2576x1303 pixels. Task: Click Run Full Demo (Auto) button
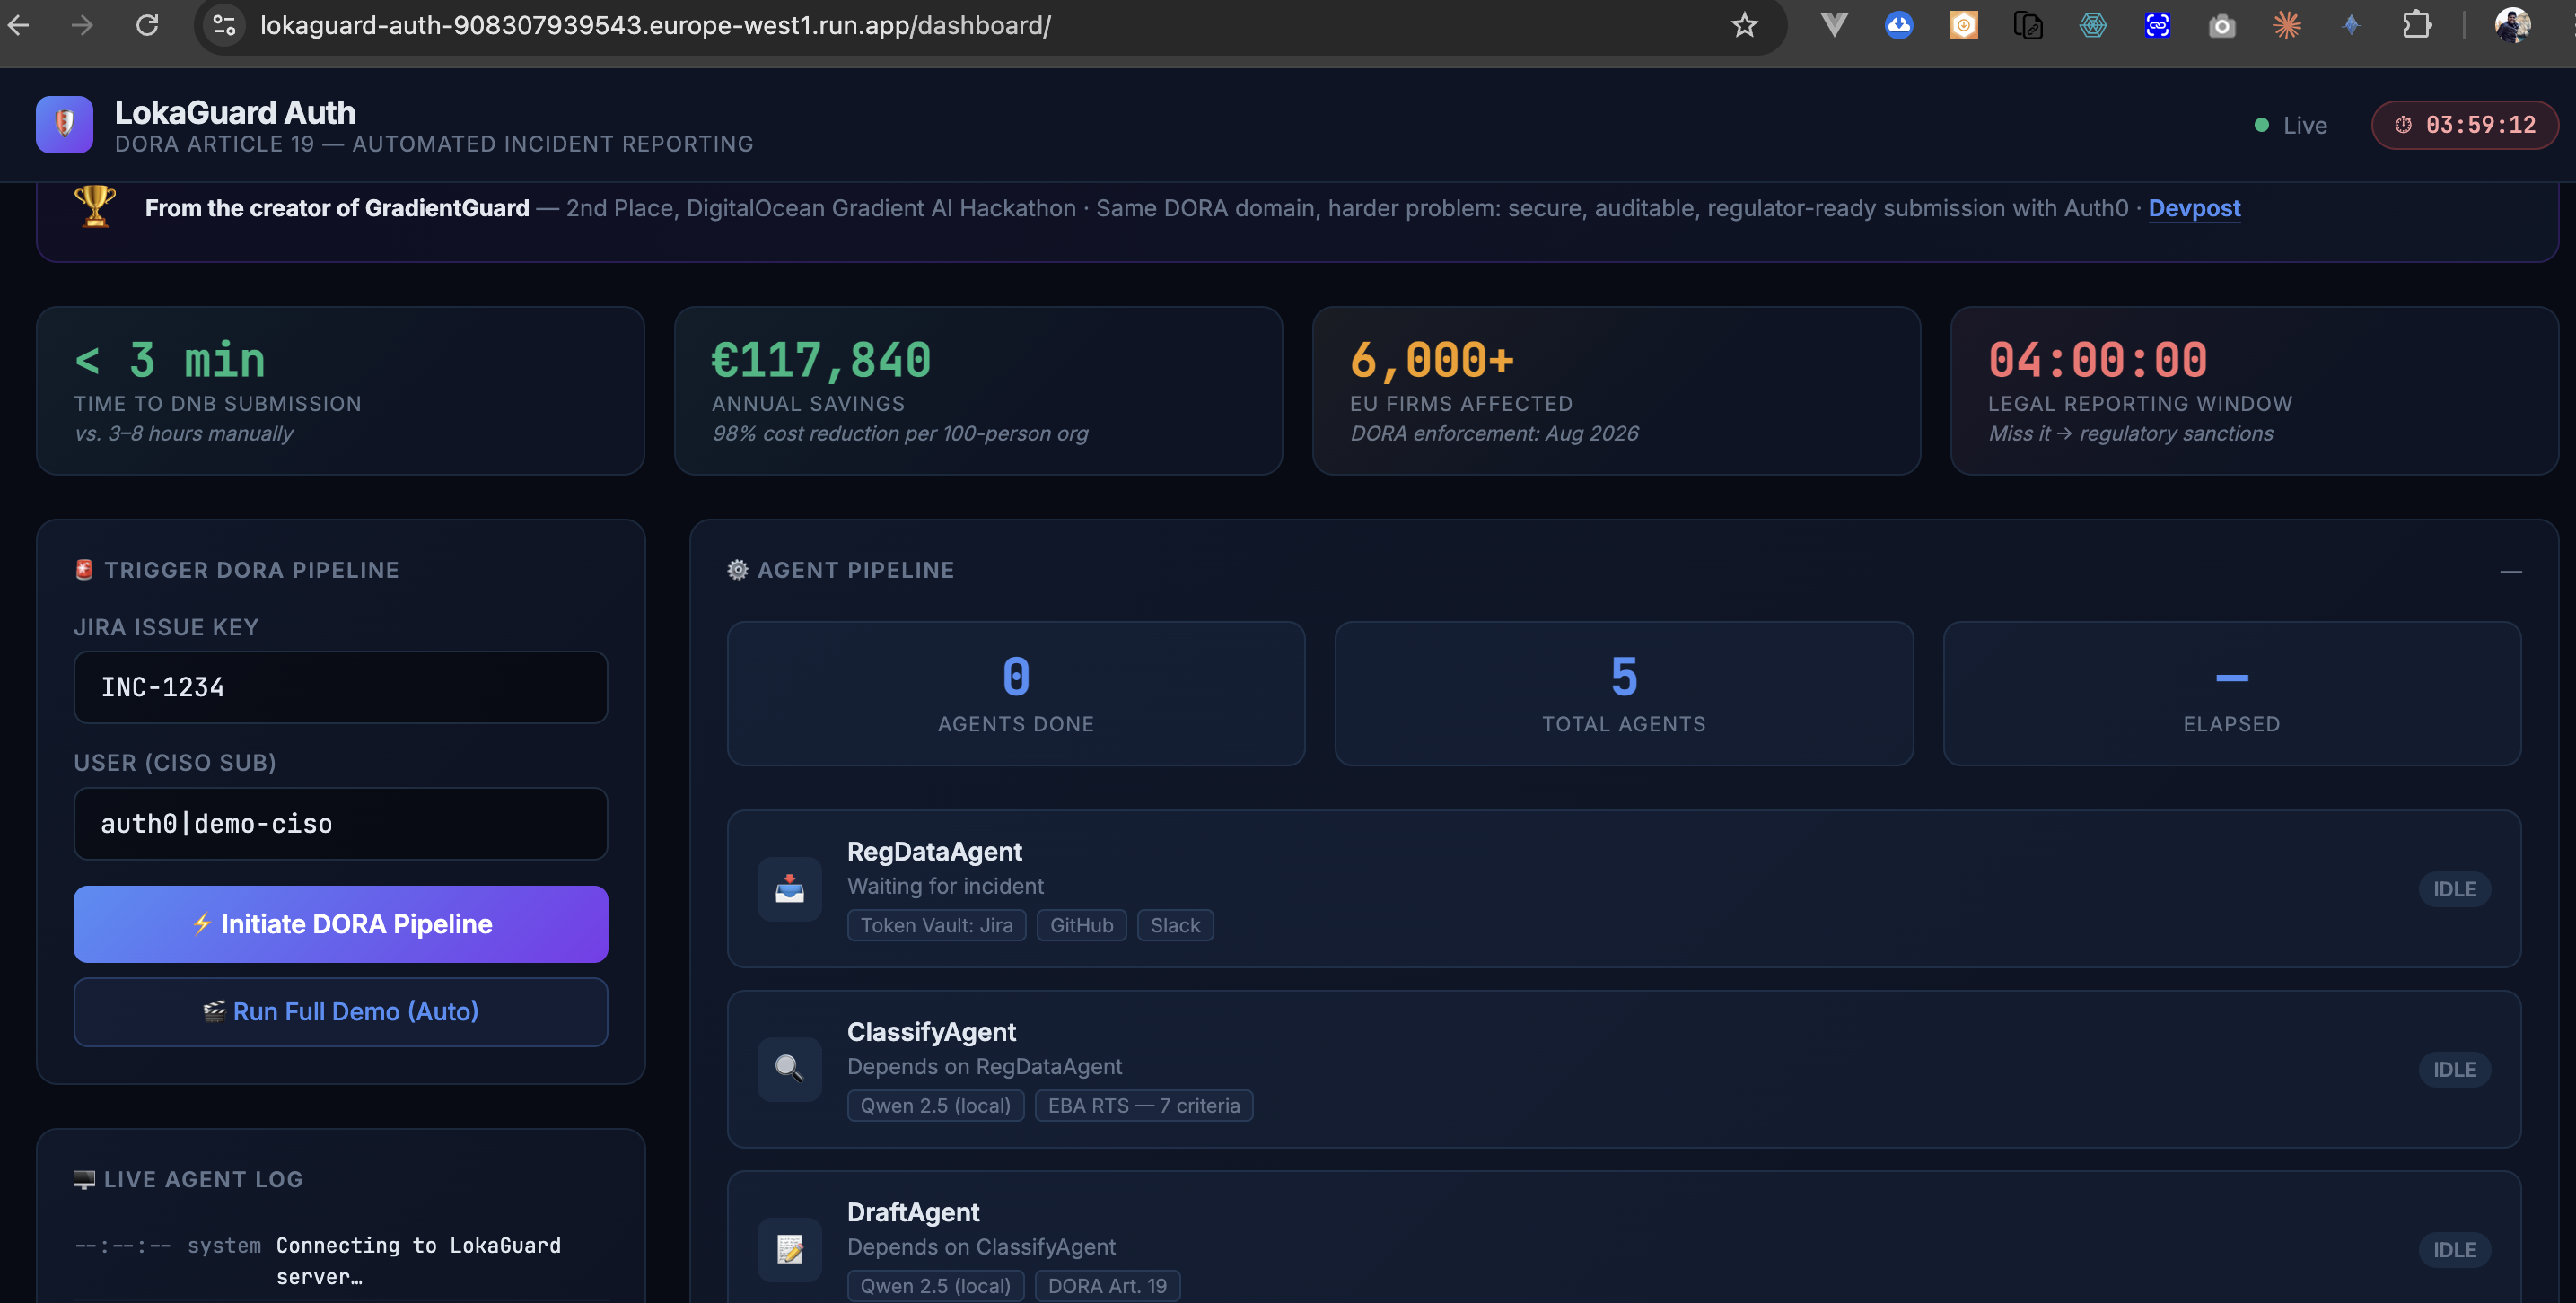click(x=340, y=1011)
